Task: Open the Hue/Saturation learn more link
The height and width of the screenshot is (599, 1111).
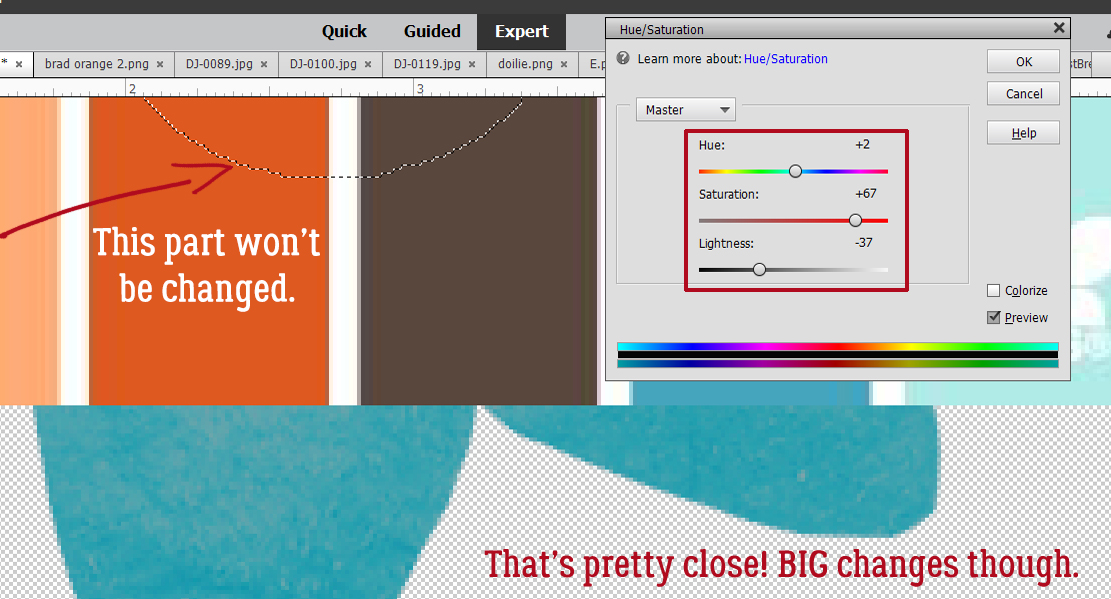Action: coord(785,59)
